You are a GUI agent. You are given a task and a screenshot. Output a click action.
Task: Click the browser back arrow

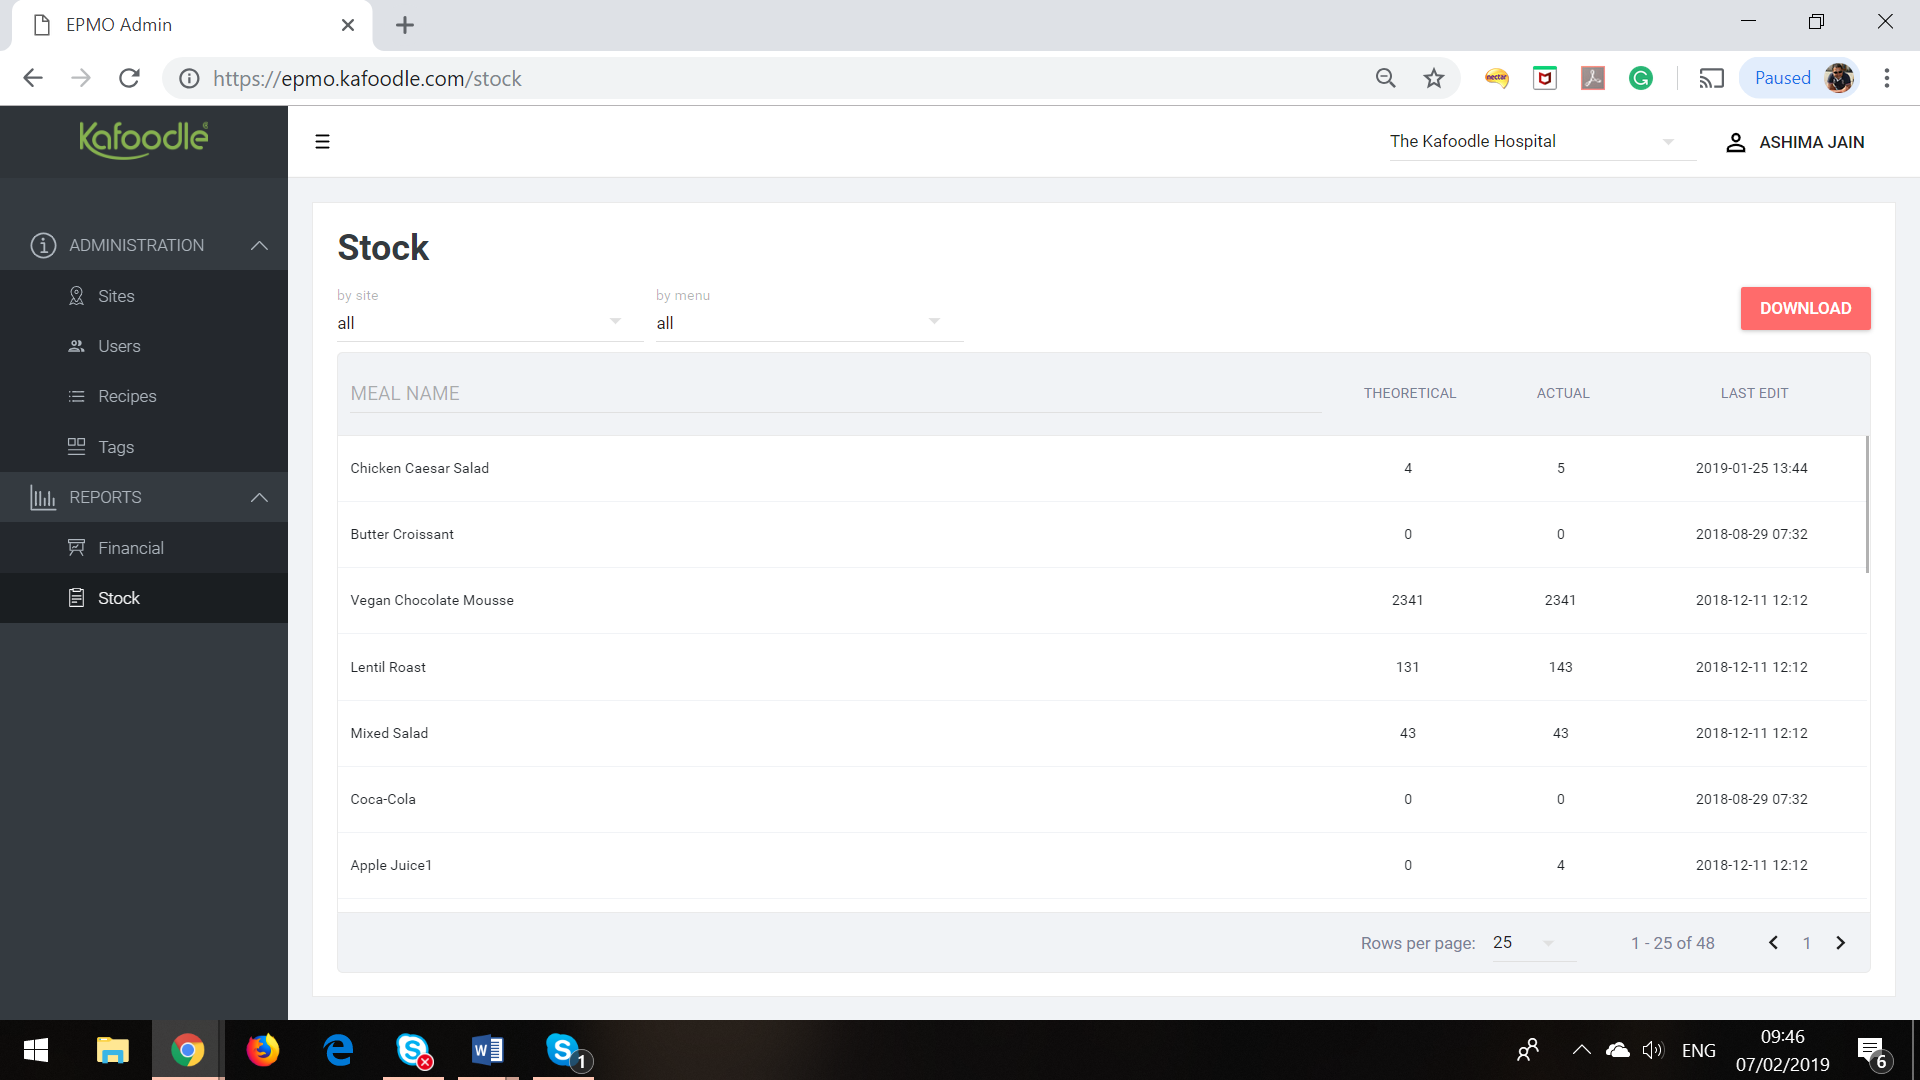click(x=33, y=78)
